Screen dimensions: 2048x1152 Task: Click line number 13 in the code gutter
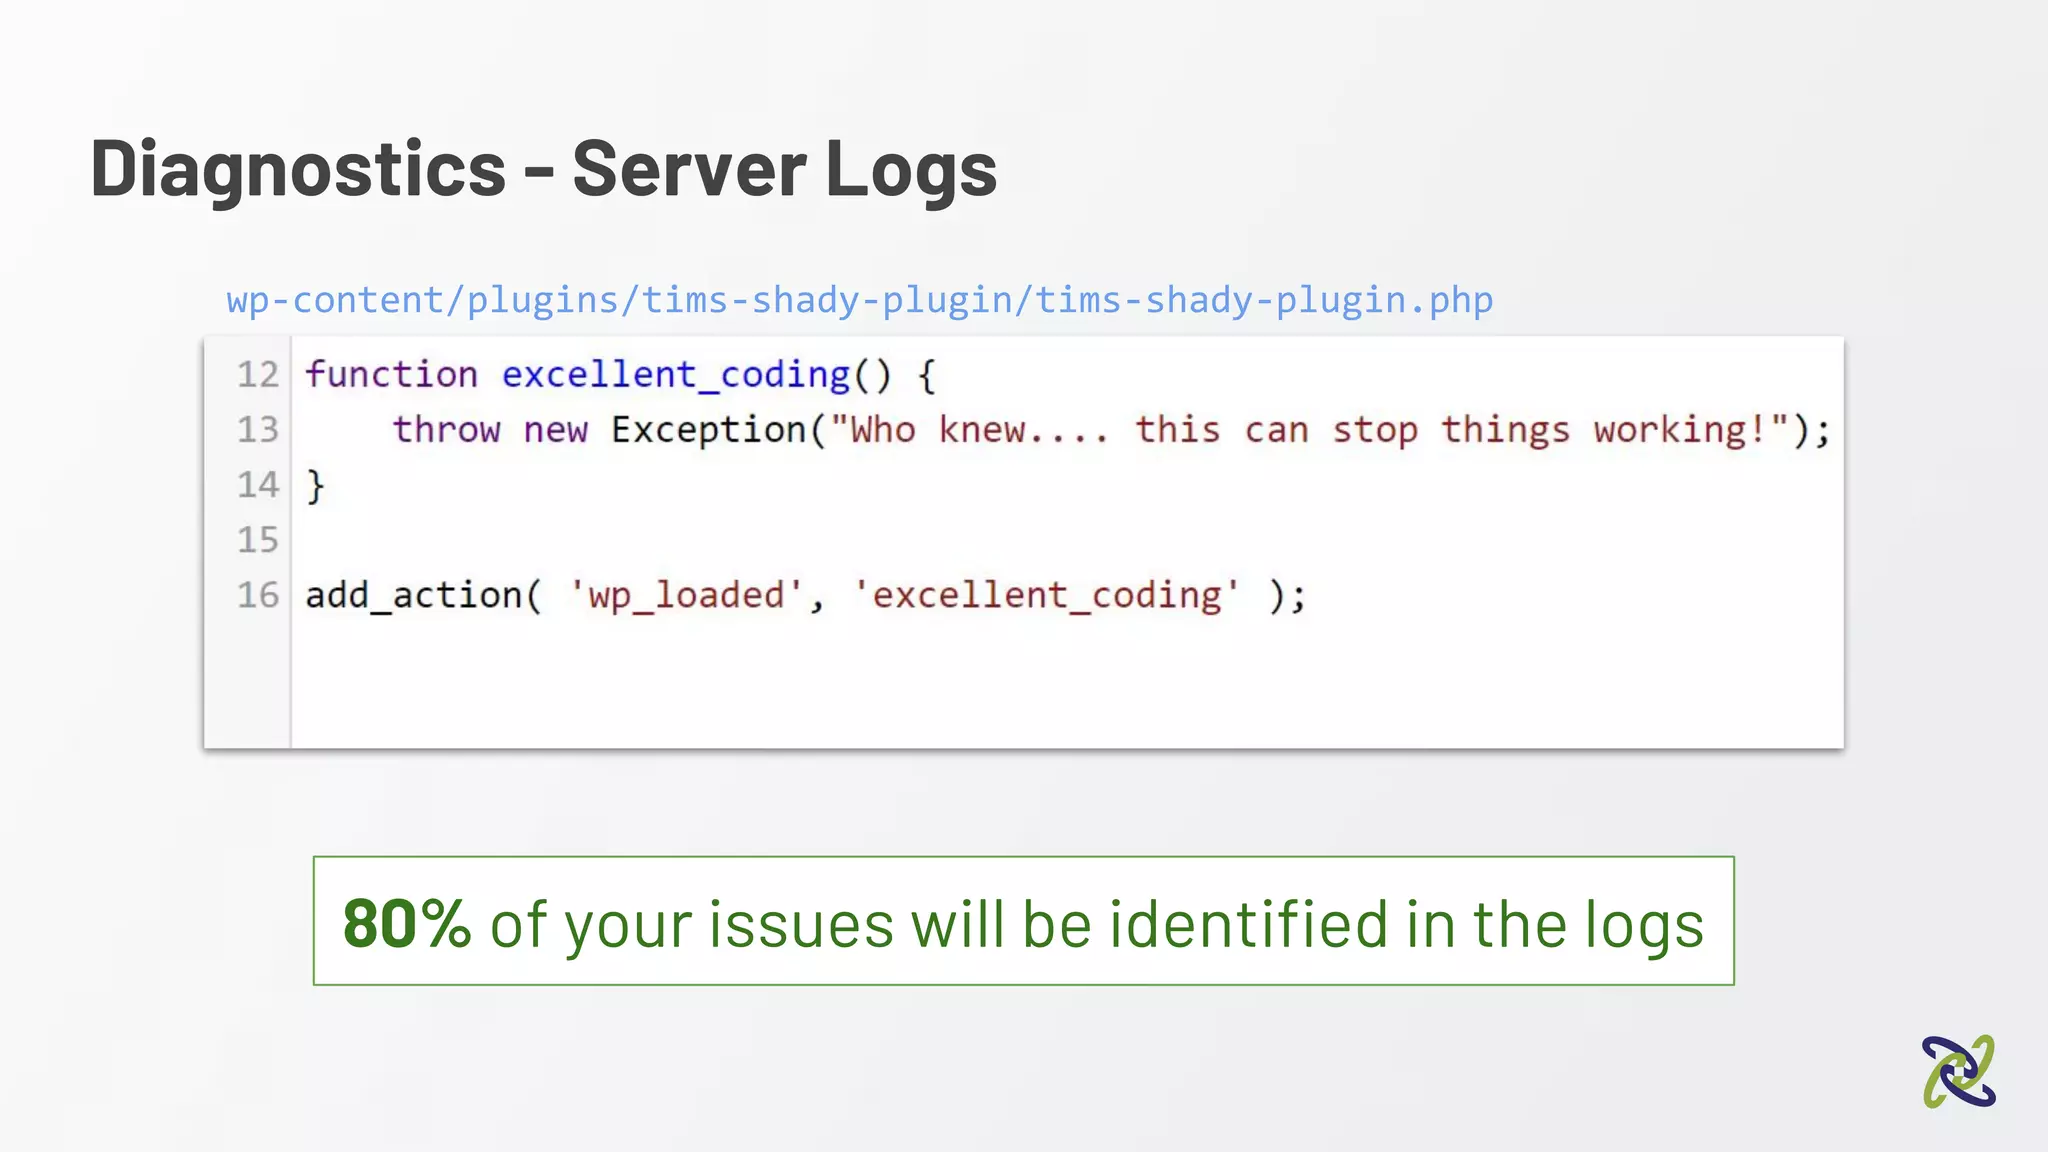[x=257, y=430]
